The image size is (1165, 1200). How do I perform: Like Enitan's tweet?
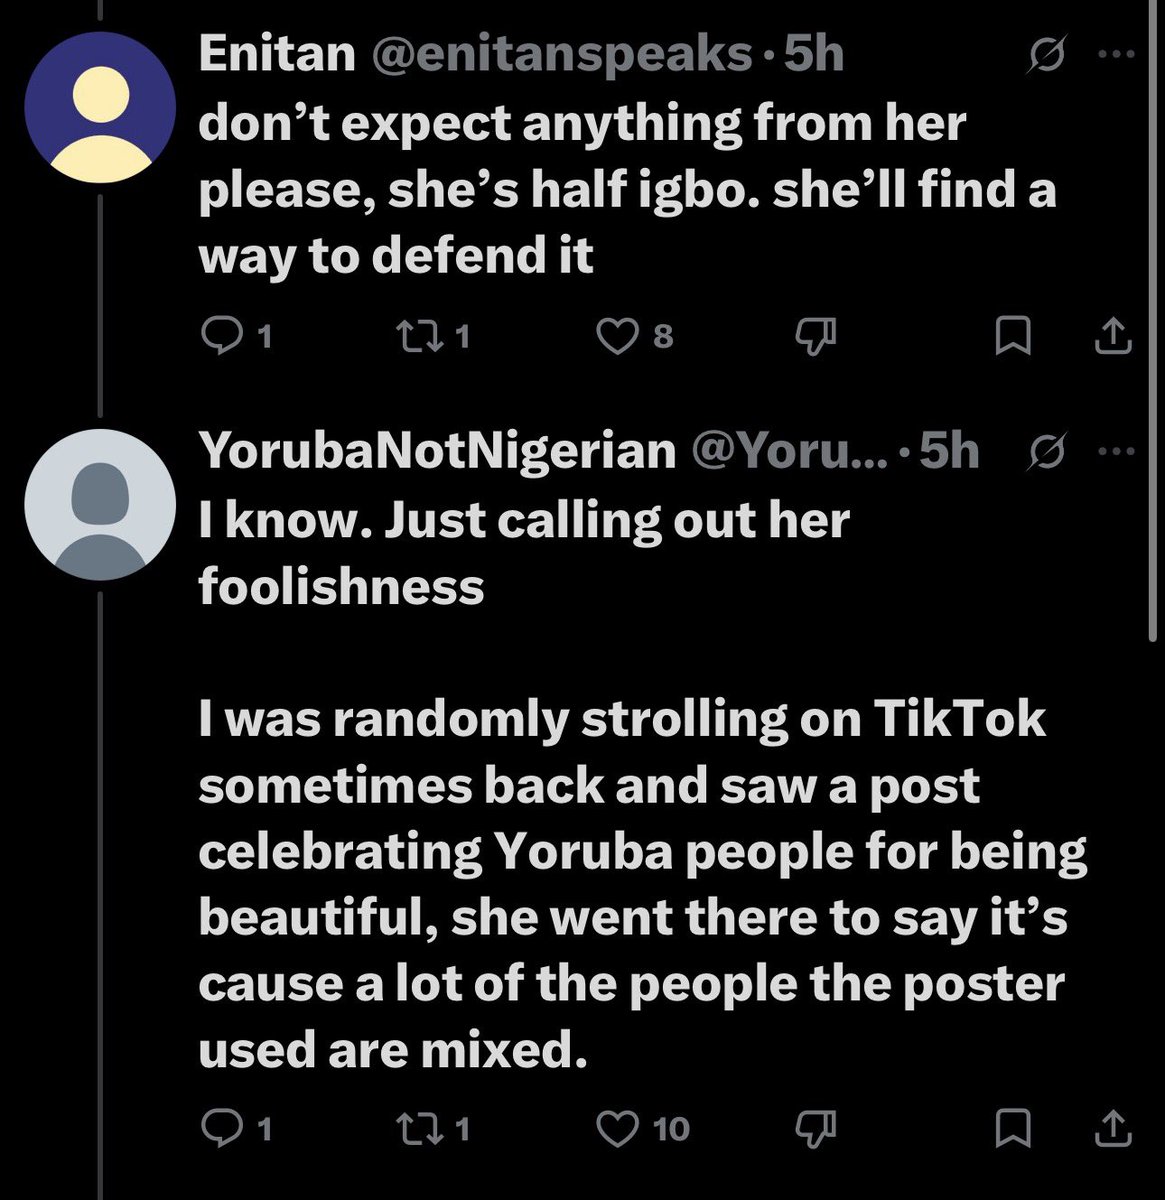tap(617, 338)
